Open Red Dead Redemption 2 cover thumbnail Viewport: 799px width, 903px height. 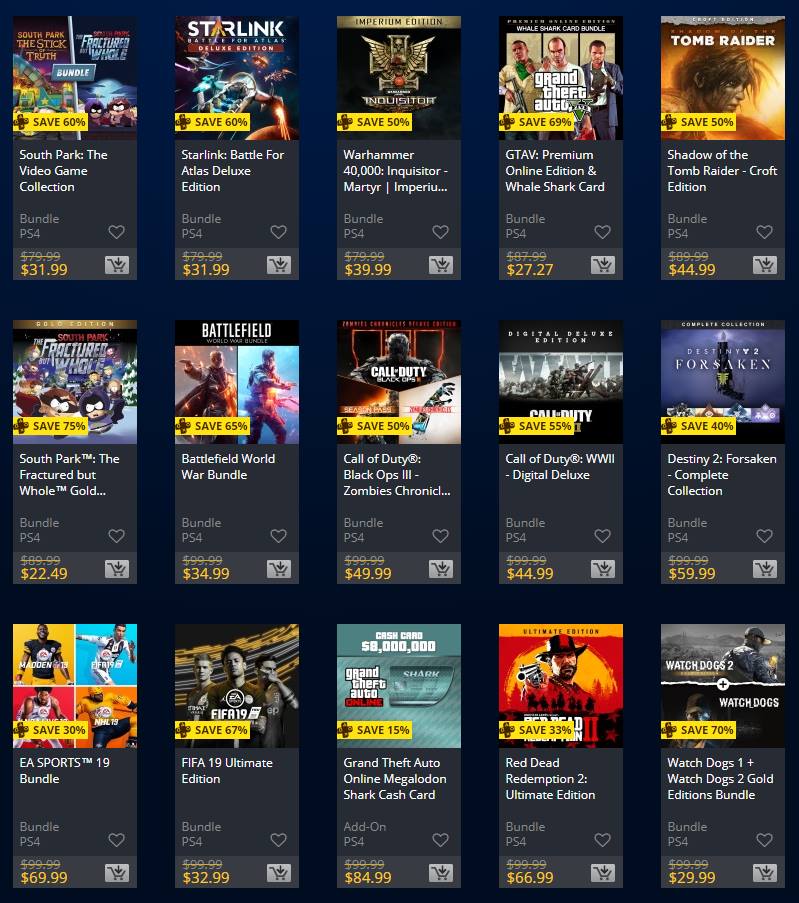point(561,686)
